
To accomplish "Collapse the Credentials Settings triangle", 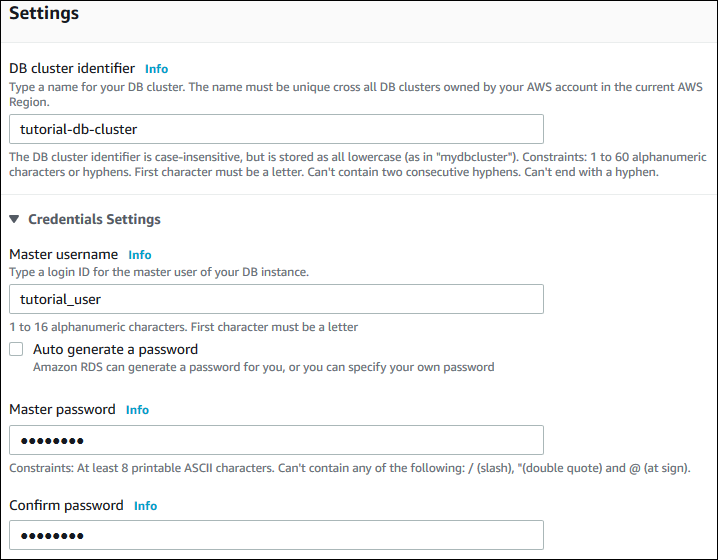I will pyautogui.click(x=15, y=219).
